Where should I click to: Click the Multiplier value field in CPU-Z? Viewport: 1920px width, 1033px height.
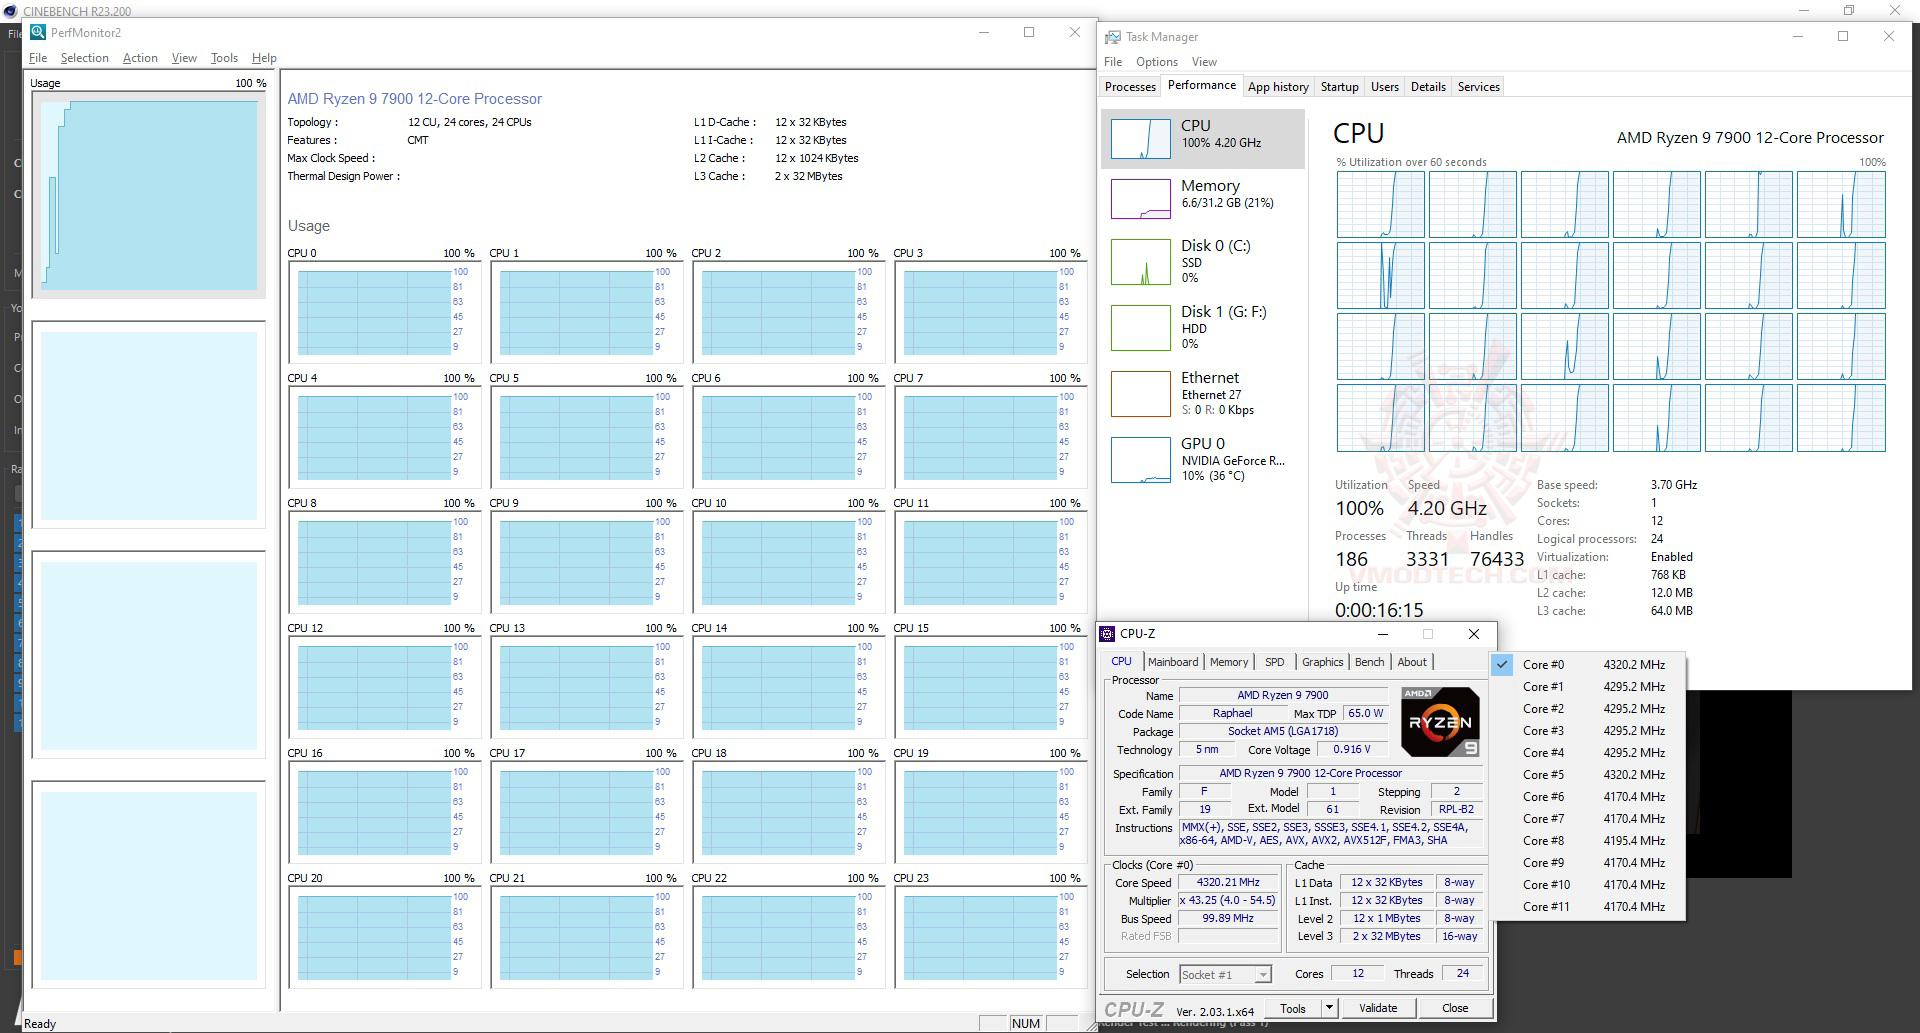coord(1228,901)
